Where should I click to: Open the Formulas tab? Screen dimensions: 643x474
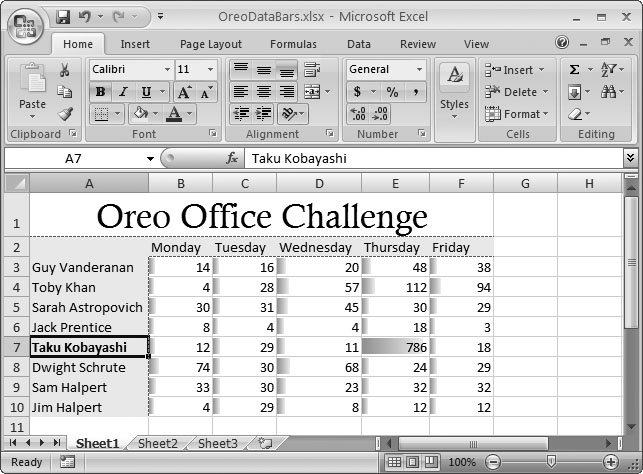pos(293,44)
